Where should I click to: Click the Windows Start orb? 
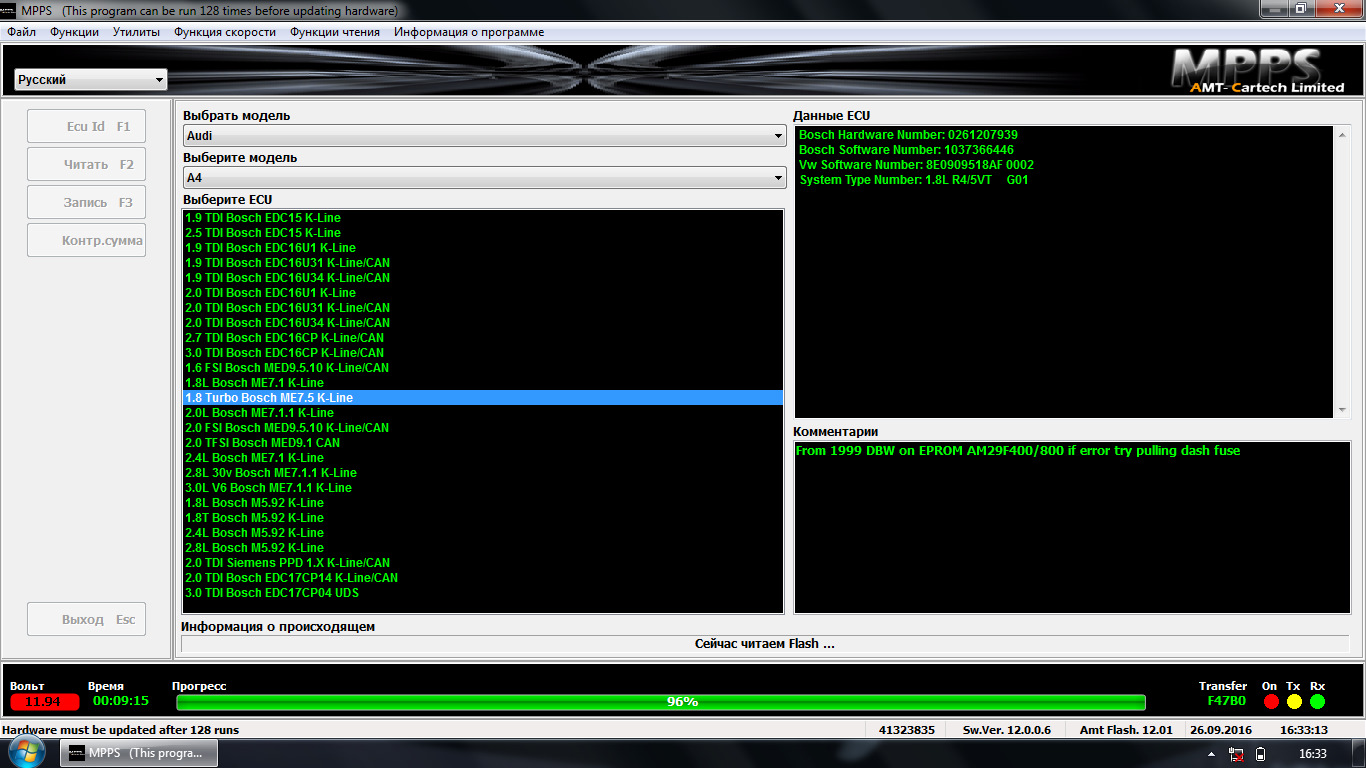(x=27, y=752)
